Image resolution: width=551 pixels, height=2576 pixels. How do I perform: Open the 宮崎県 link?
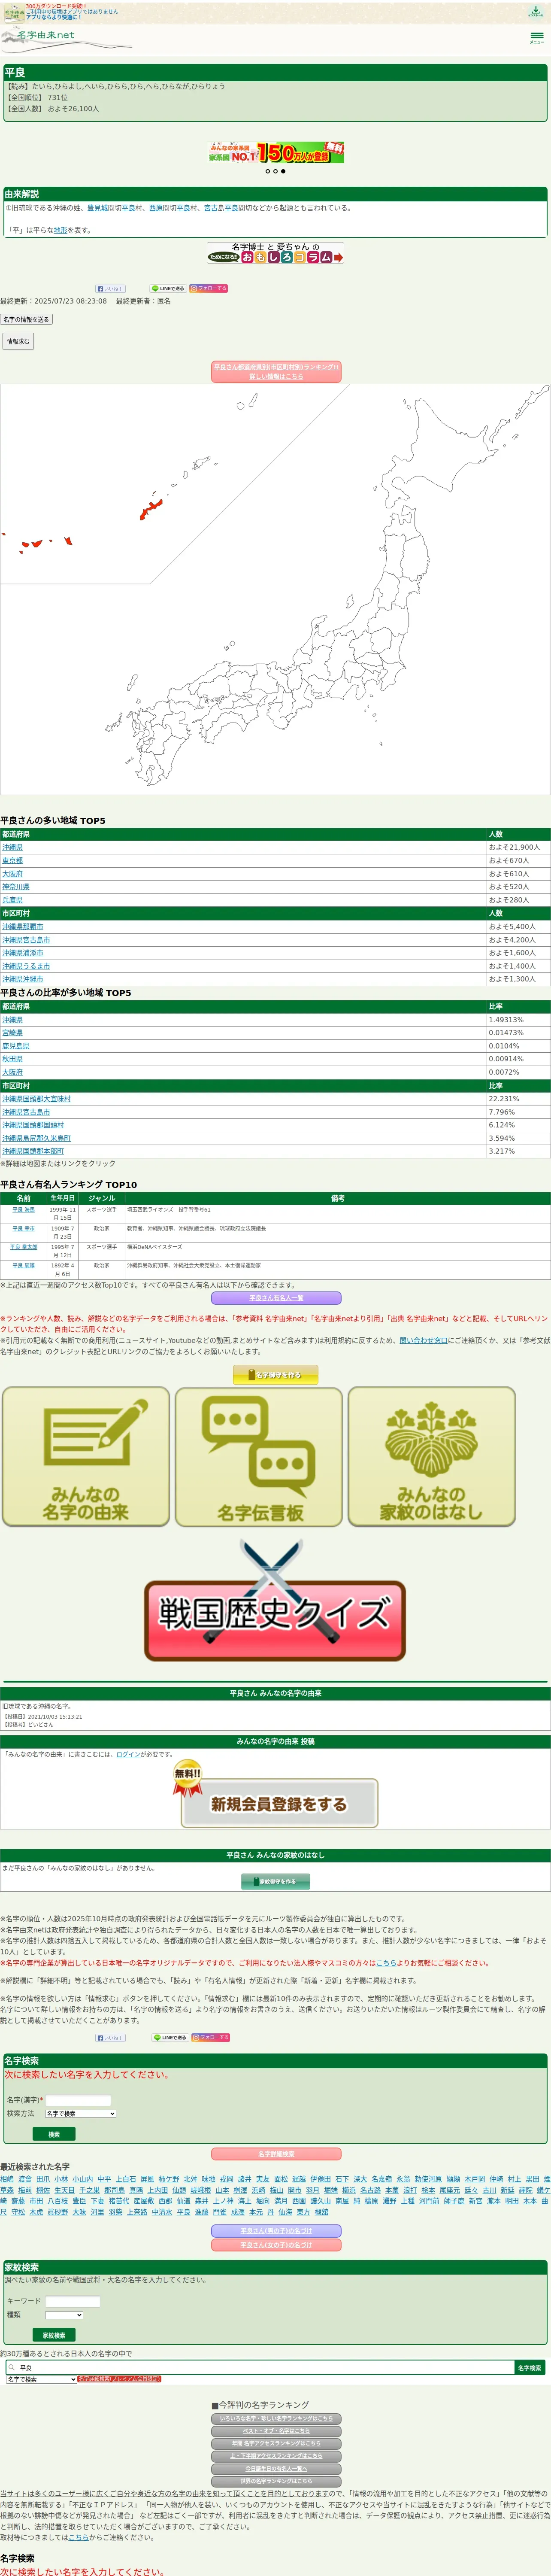point(12,1033)
